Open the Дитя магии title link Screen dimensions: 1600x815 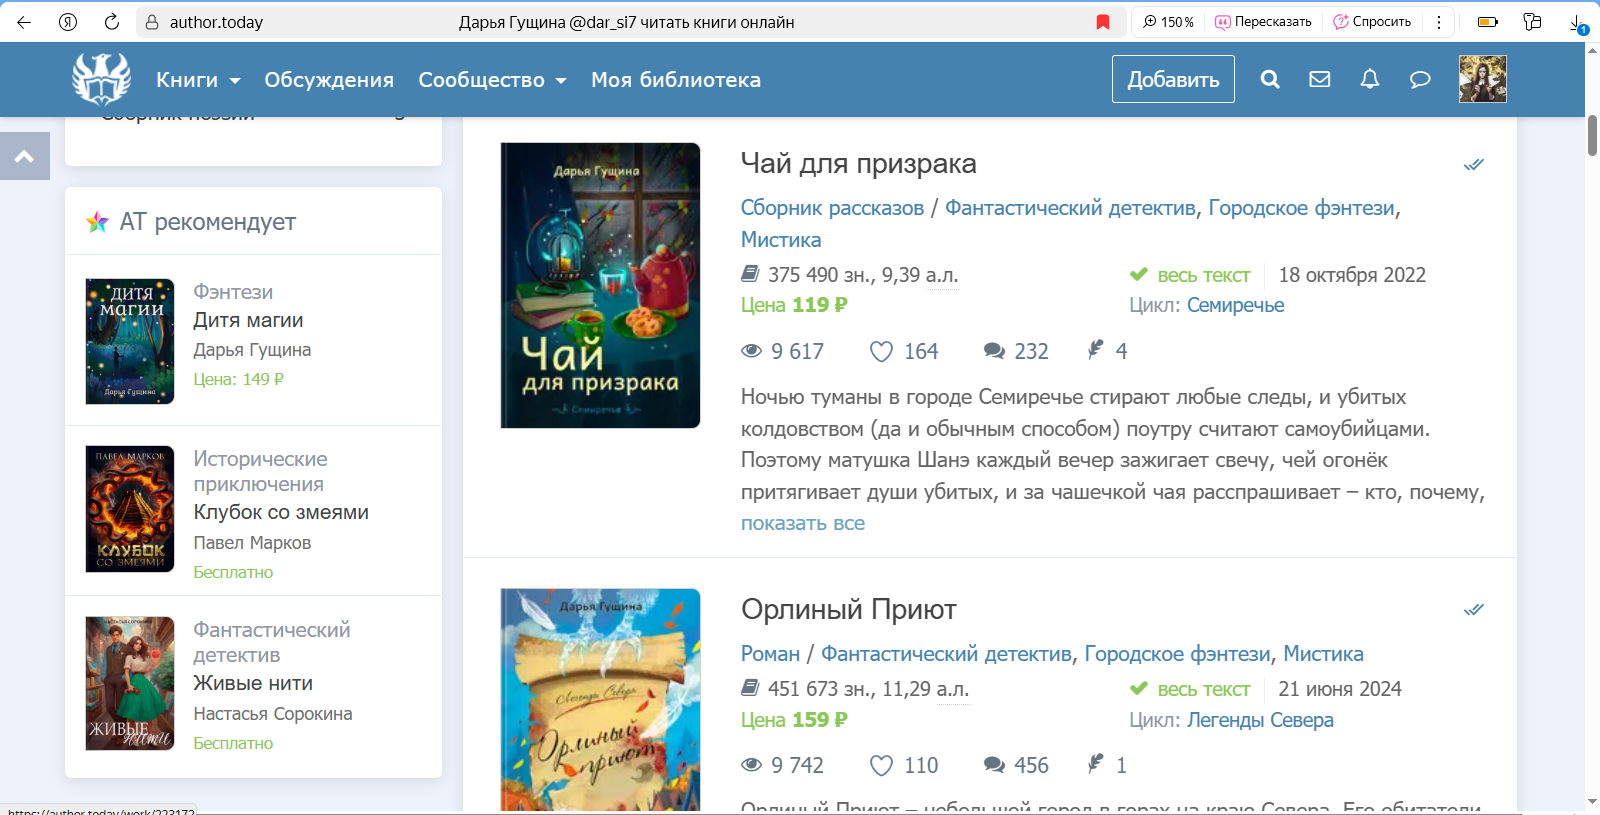248,320
